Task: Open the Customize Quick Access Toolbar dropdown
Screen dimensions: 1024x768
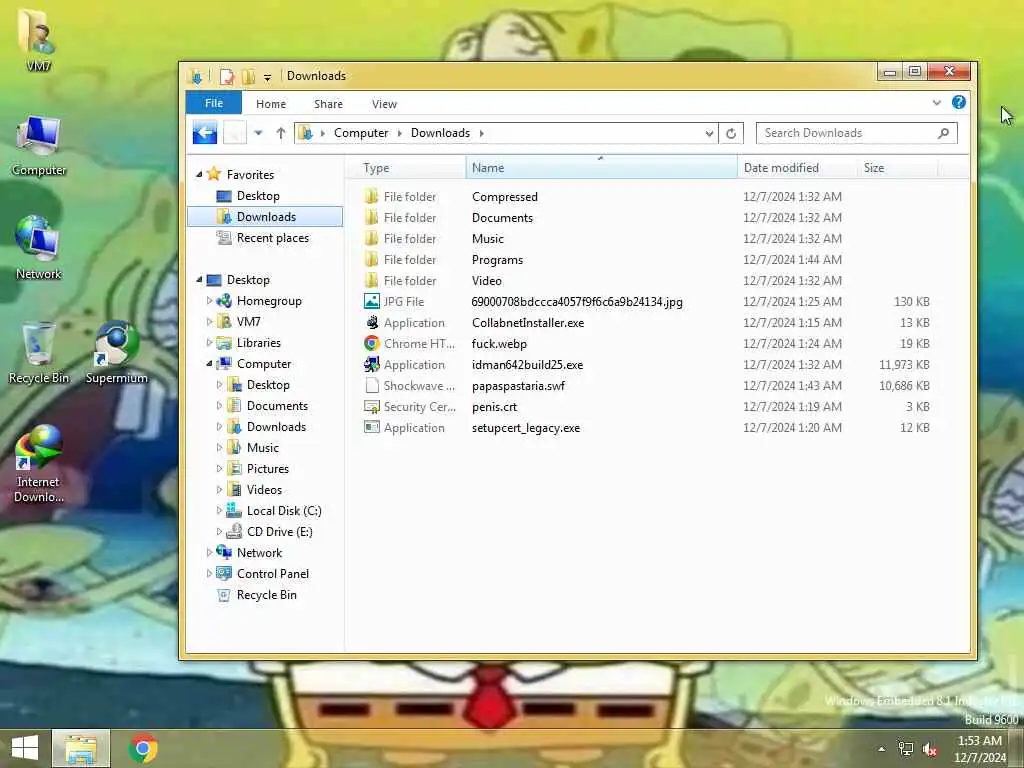Action: tap(267, 78)
